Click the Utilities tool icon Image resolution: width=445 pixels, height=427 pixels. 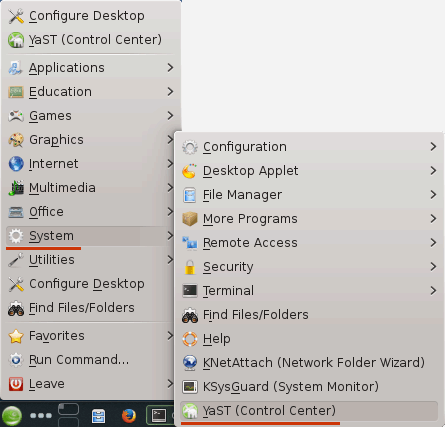[16, 260]
